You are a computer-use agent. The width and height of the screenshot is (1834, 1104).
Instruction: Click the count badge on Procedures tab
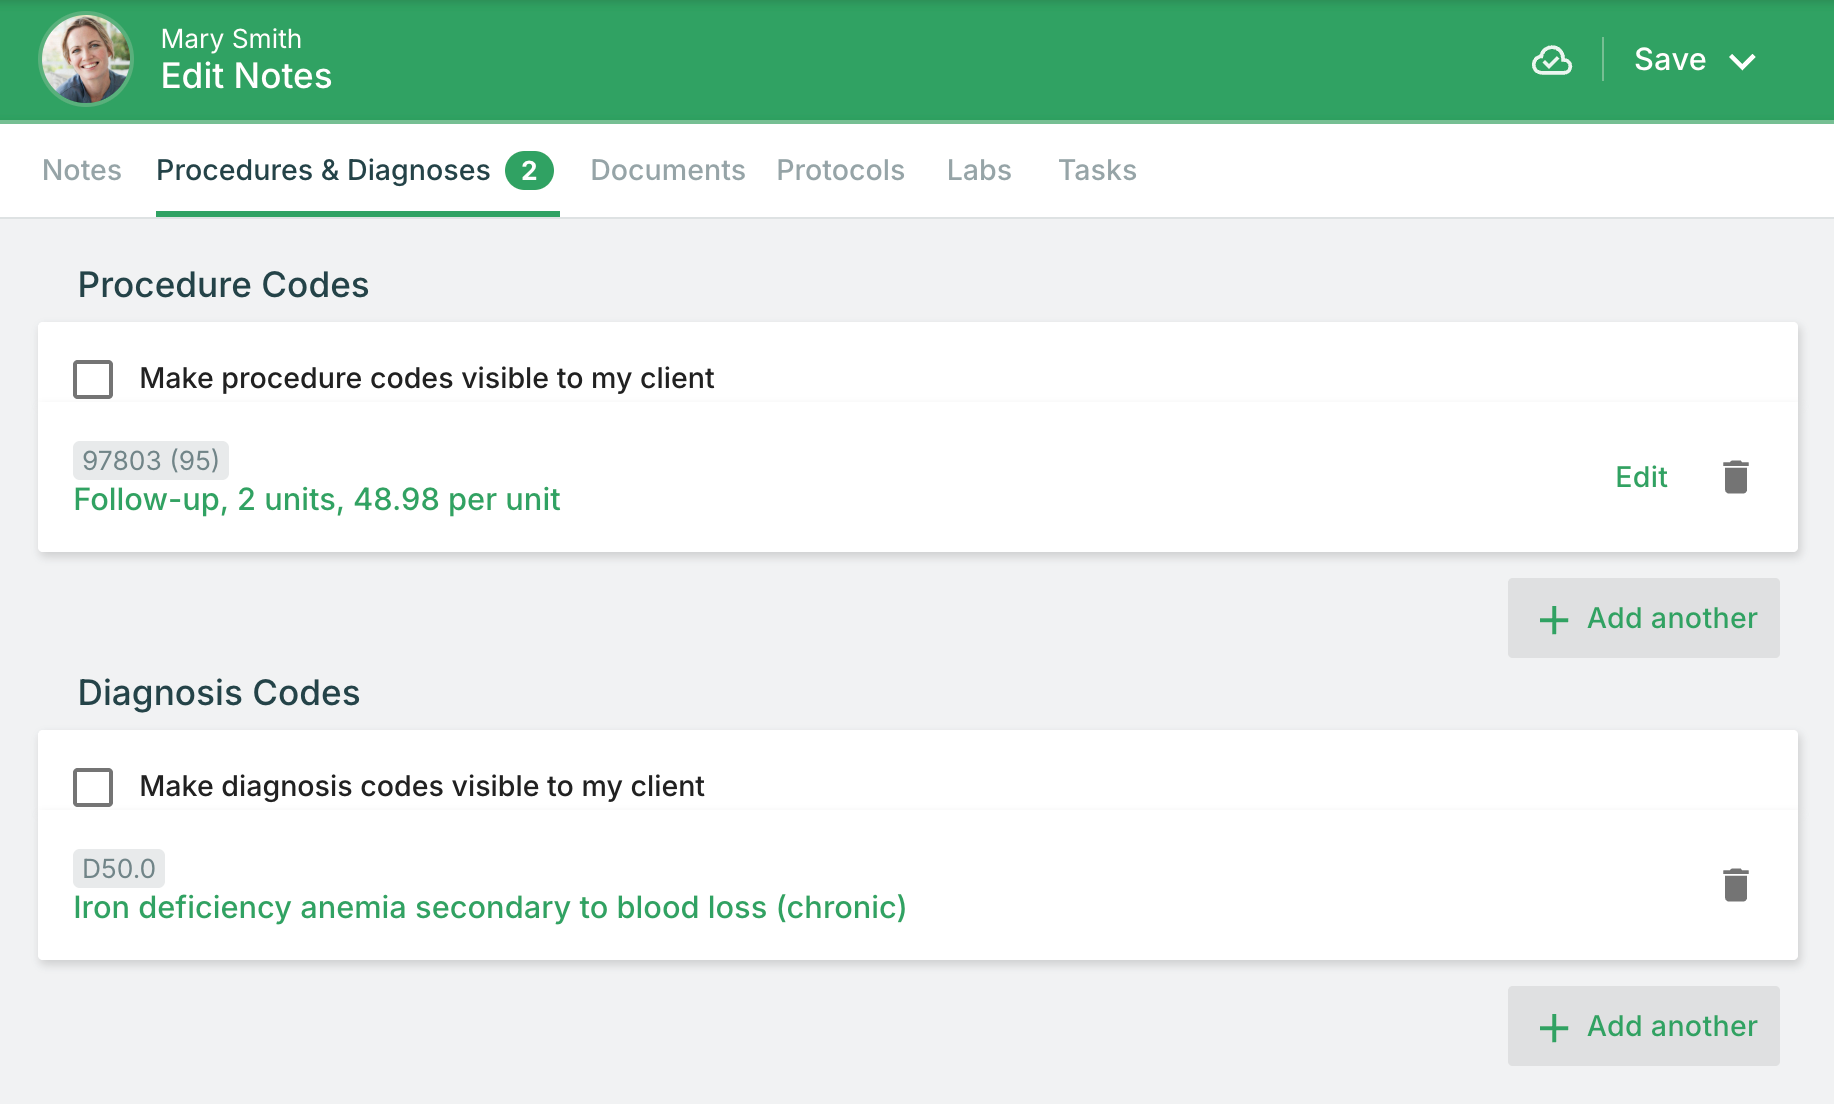pos(529,171)
